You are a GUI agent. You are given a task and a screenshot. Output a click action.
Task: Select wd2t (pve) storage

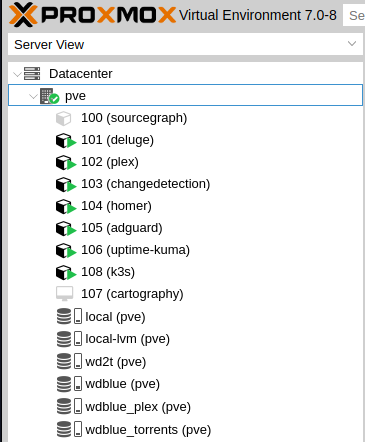pos(116,362)
